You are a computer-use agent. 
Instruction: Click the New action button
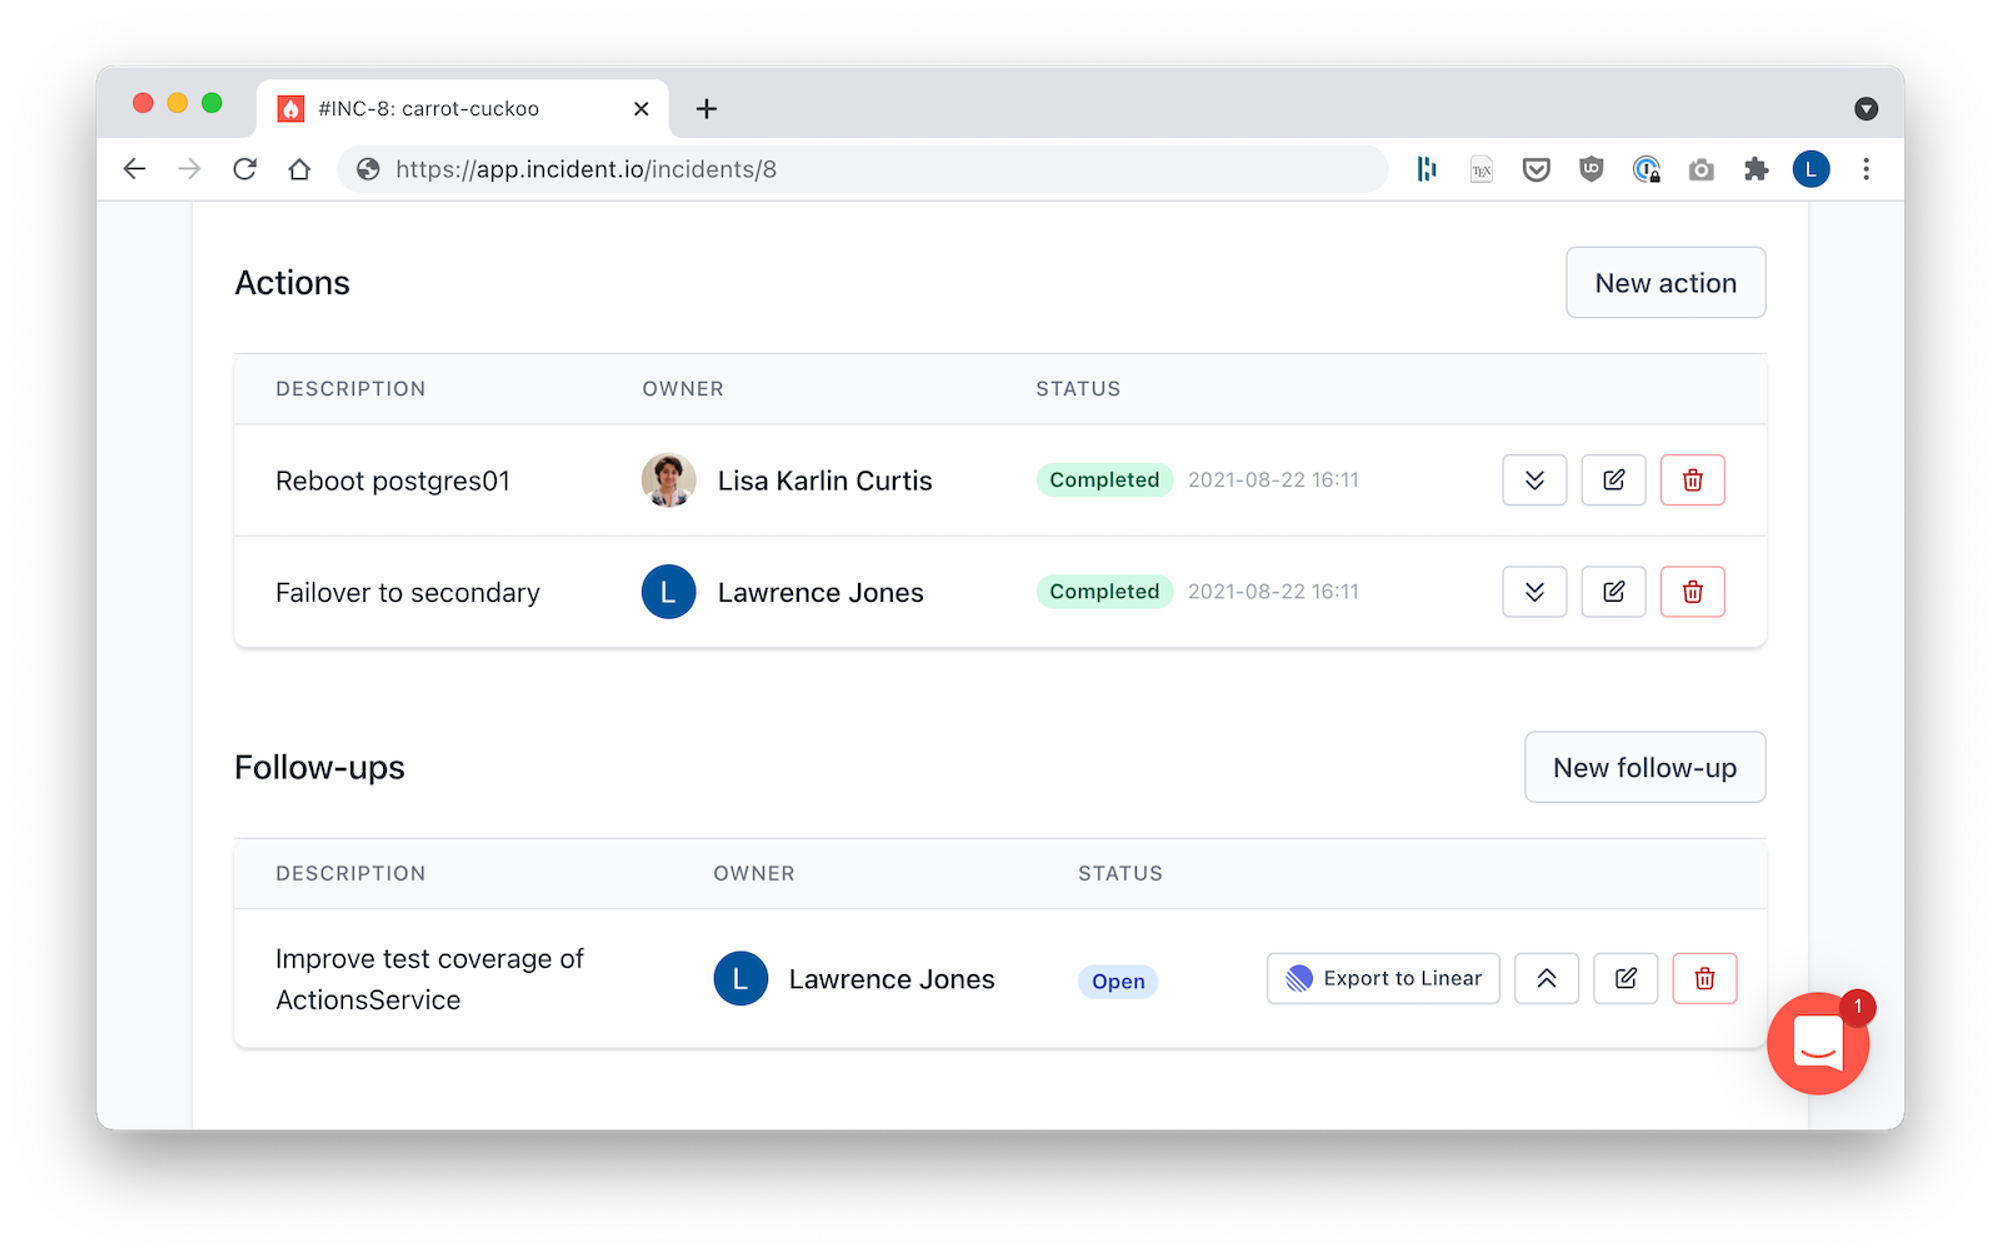(x=1665, y=283)
